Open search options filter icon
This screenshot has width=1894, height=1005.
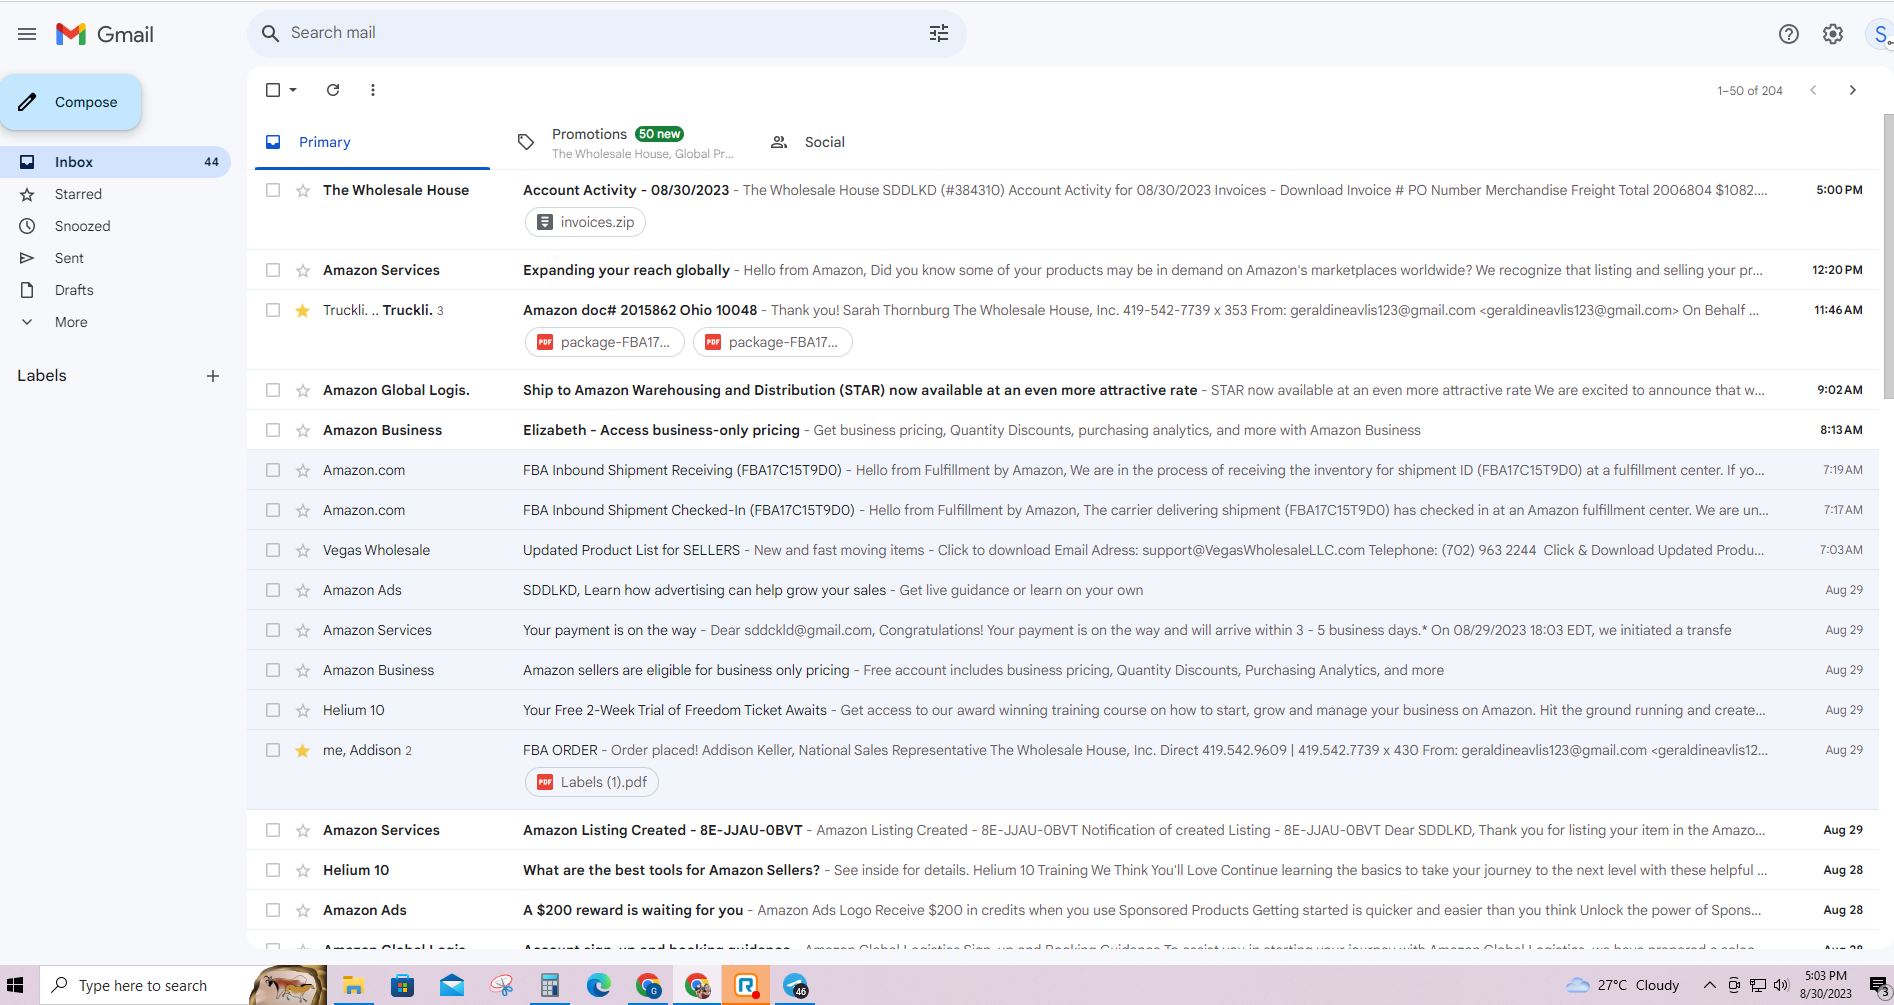click(938, 33)
